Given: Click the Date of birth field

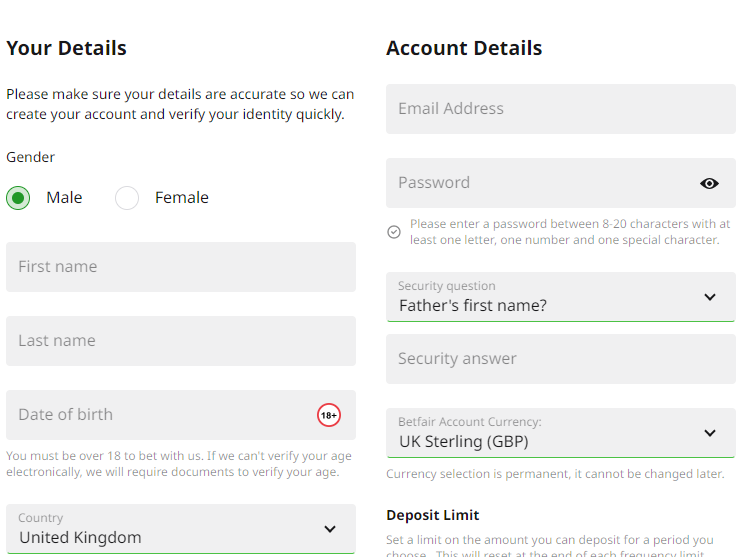Looking at the screenshot, I should click(160, 415).
